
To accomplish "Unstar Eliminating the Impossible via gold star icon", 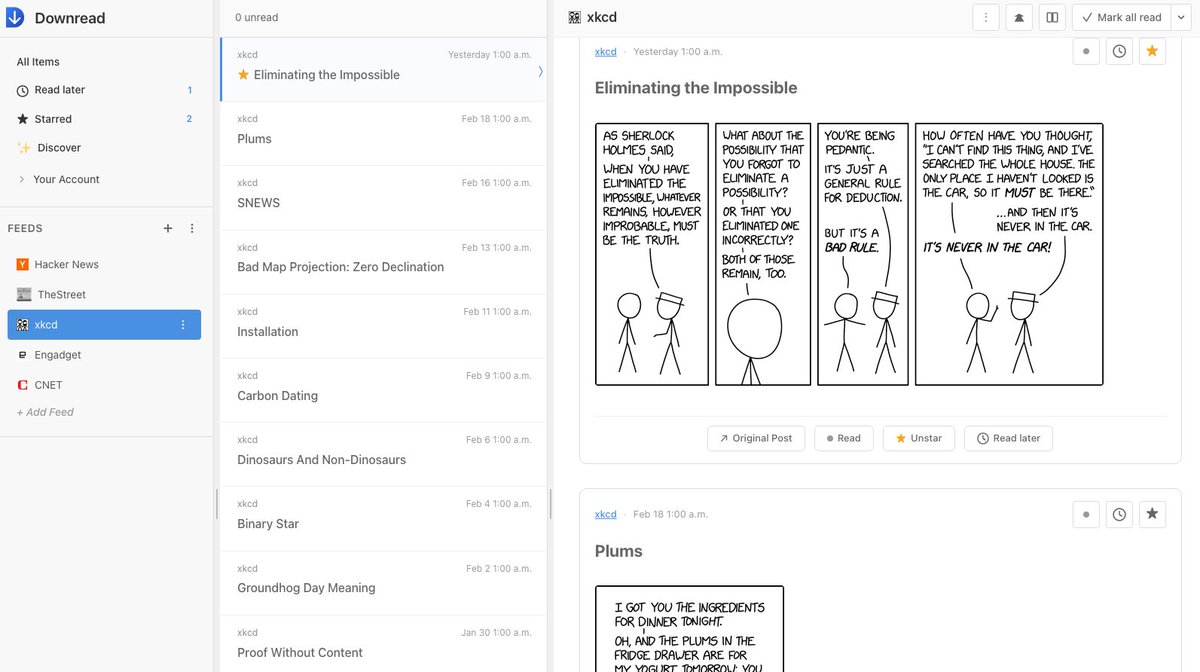I will pos(1152,51).
